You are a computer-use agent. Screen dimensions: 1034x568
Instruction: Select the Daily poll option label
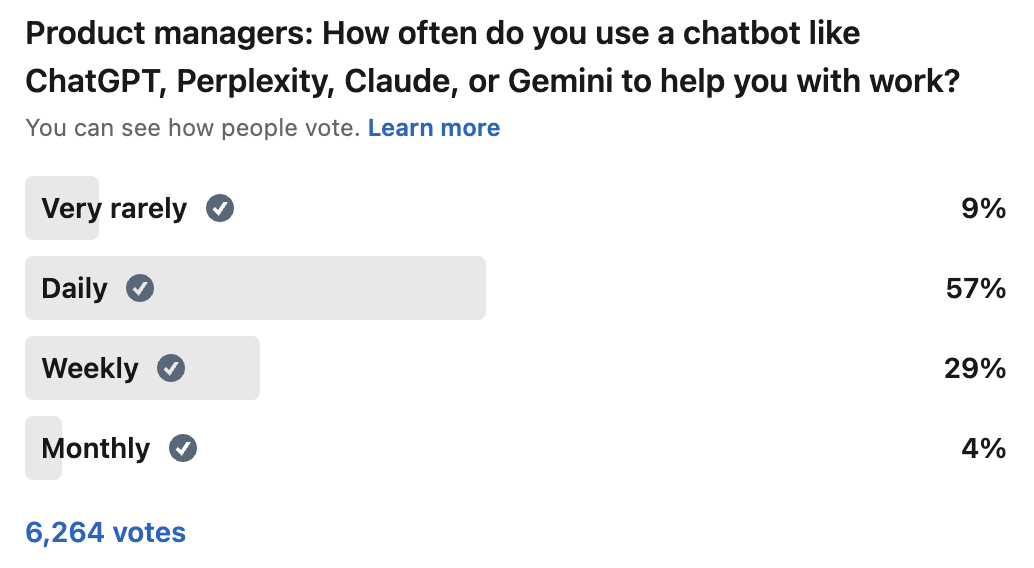(x=74, y=288)
